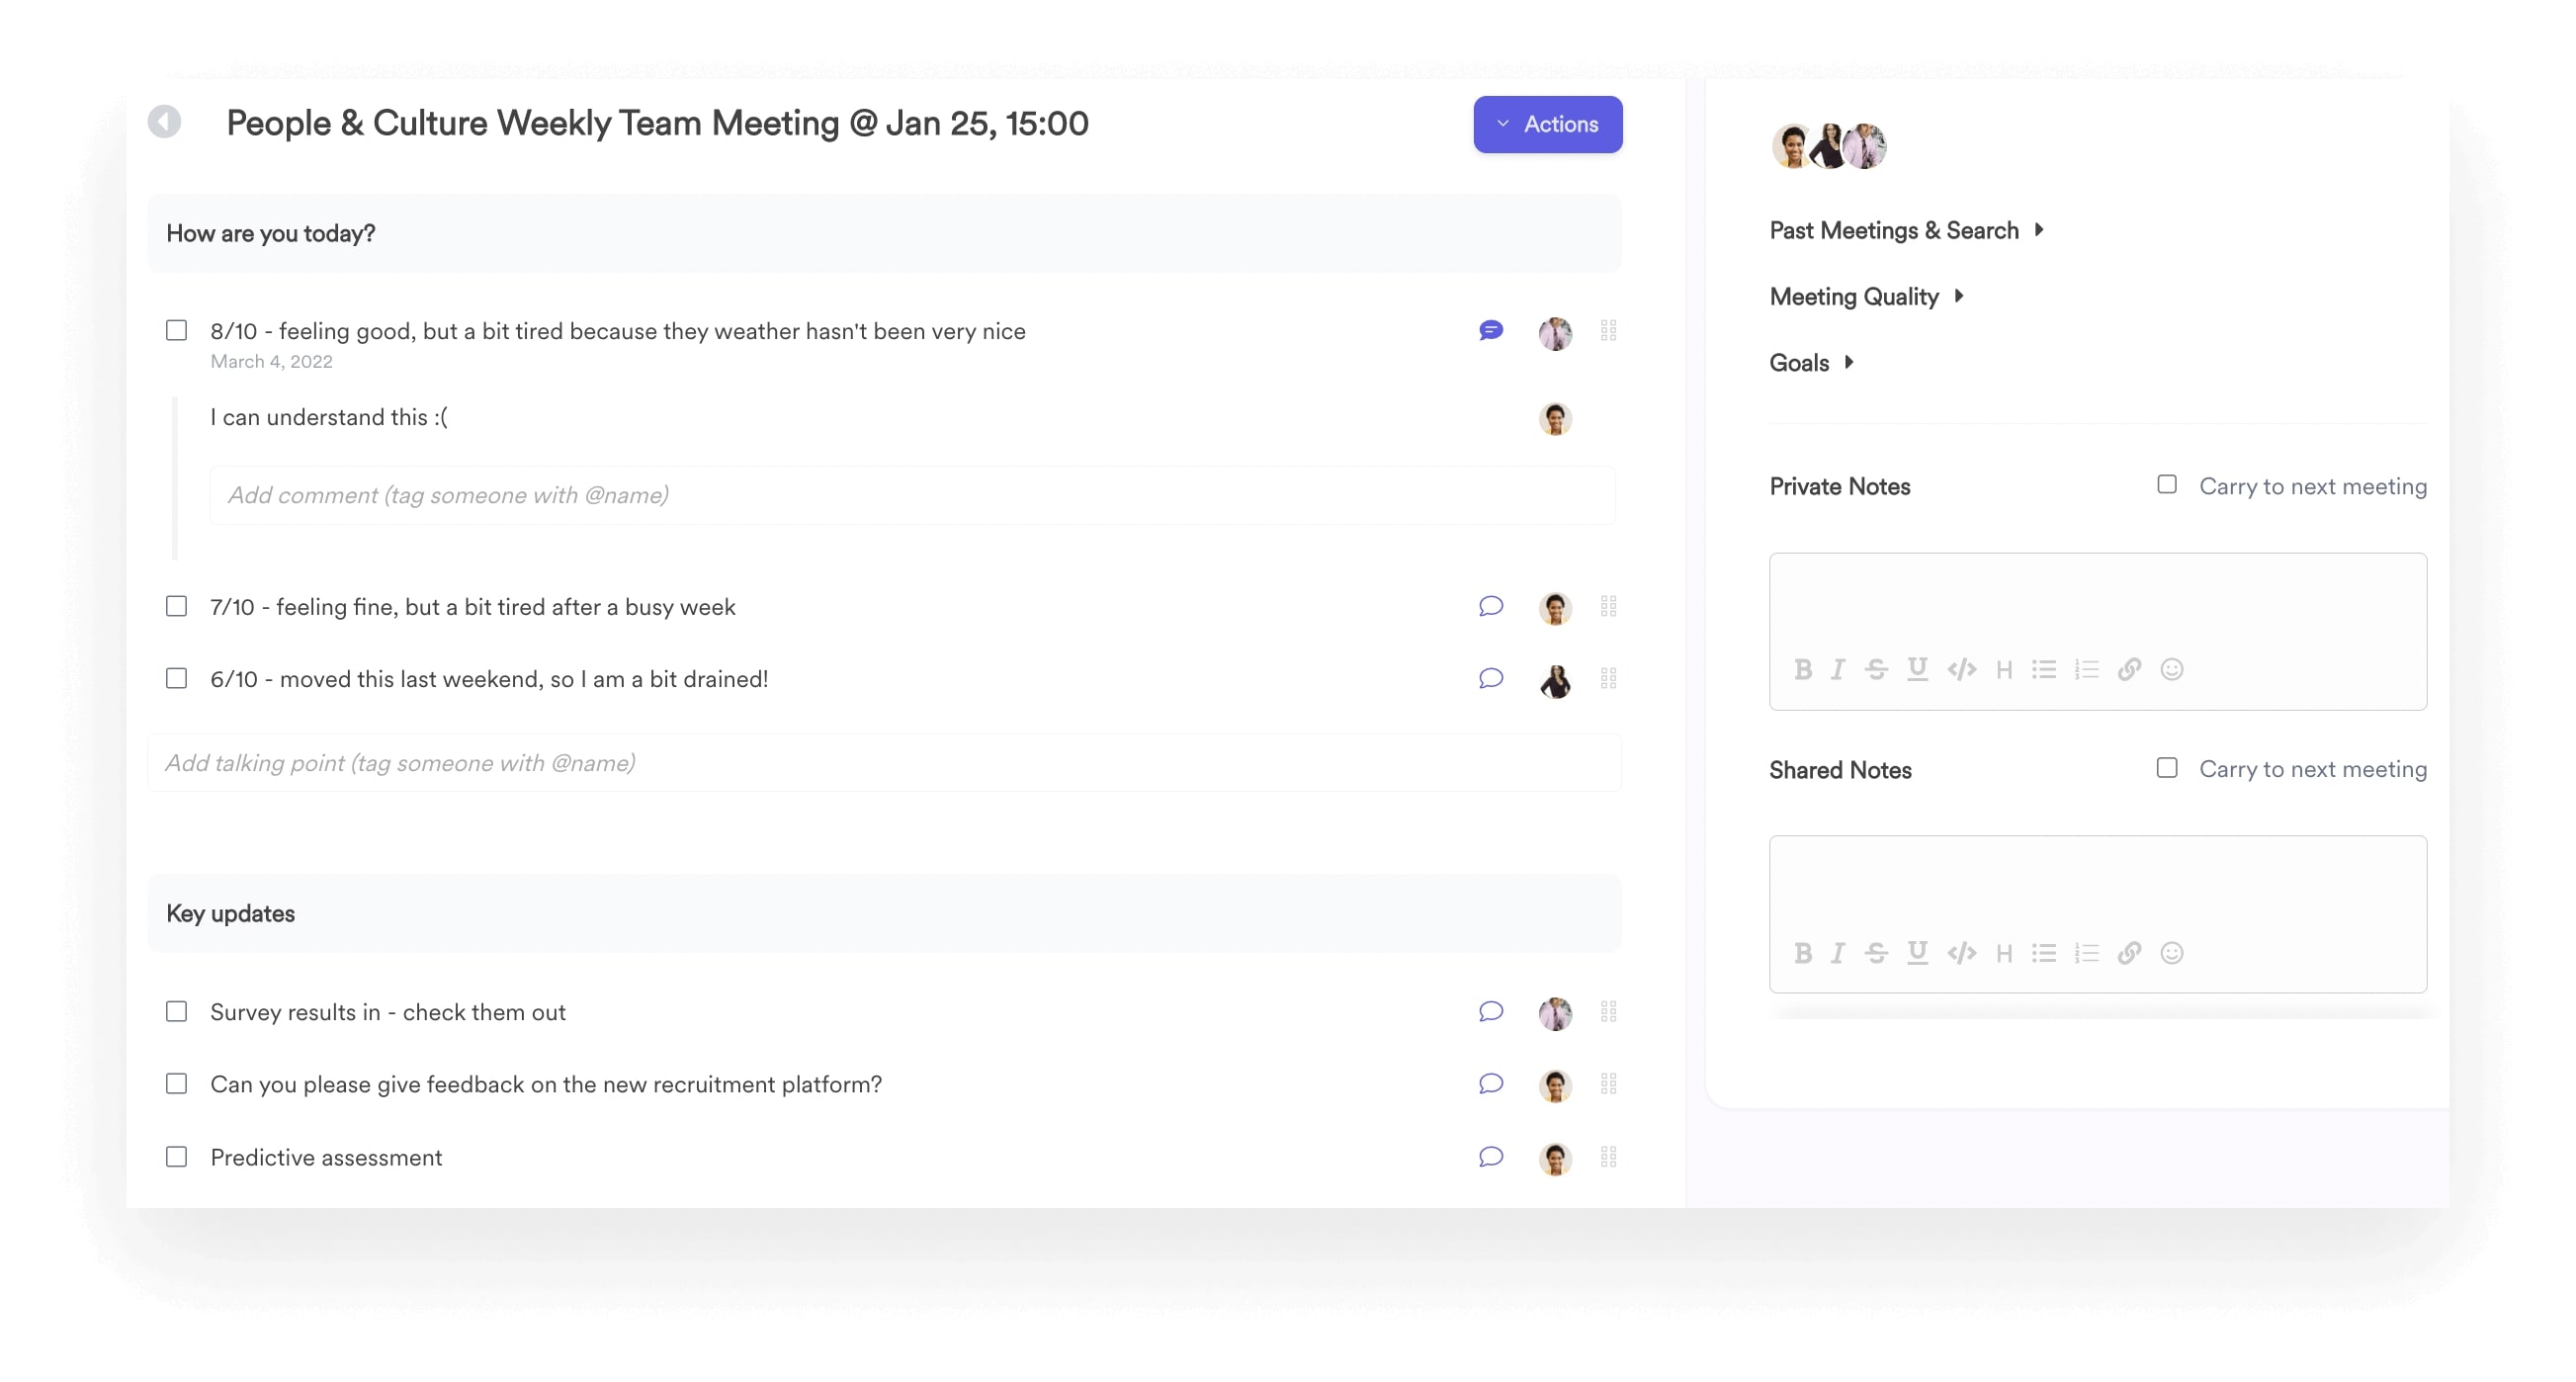Click the italic icon in Shared Notes toolbar
The width and height of the screenshot is (2576, 1382).
tap(1840, 953)
